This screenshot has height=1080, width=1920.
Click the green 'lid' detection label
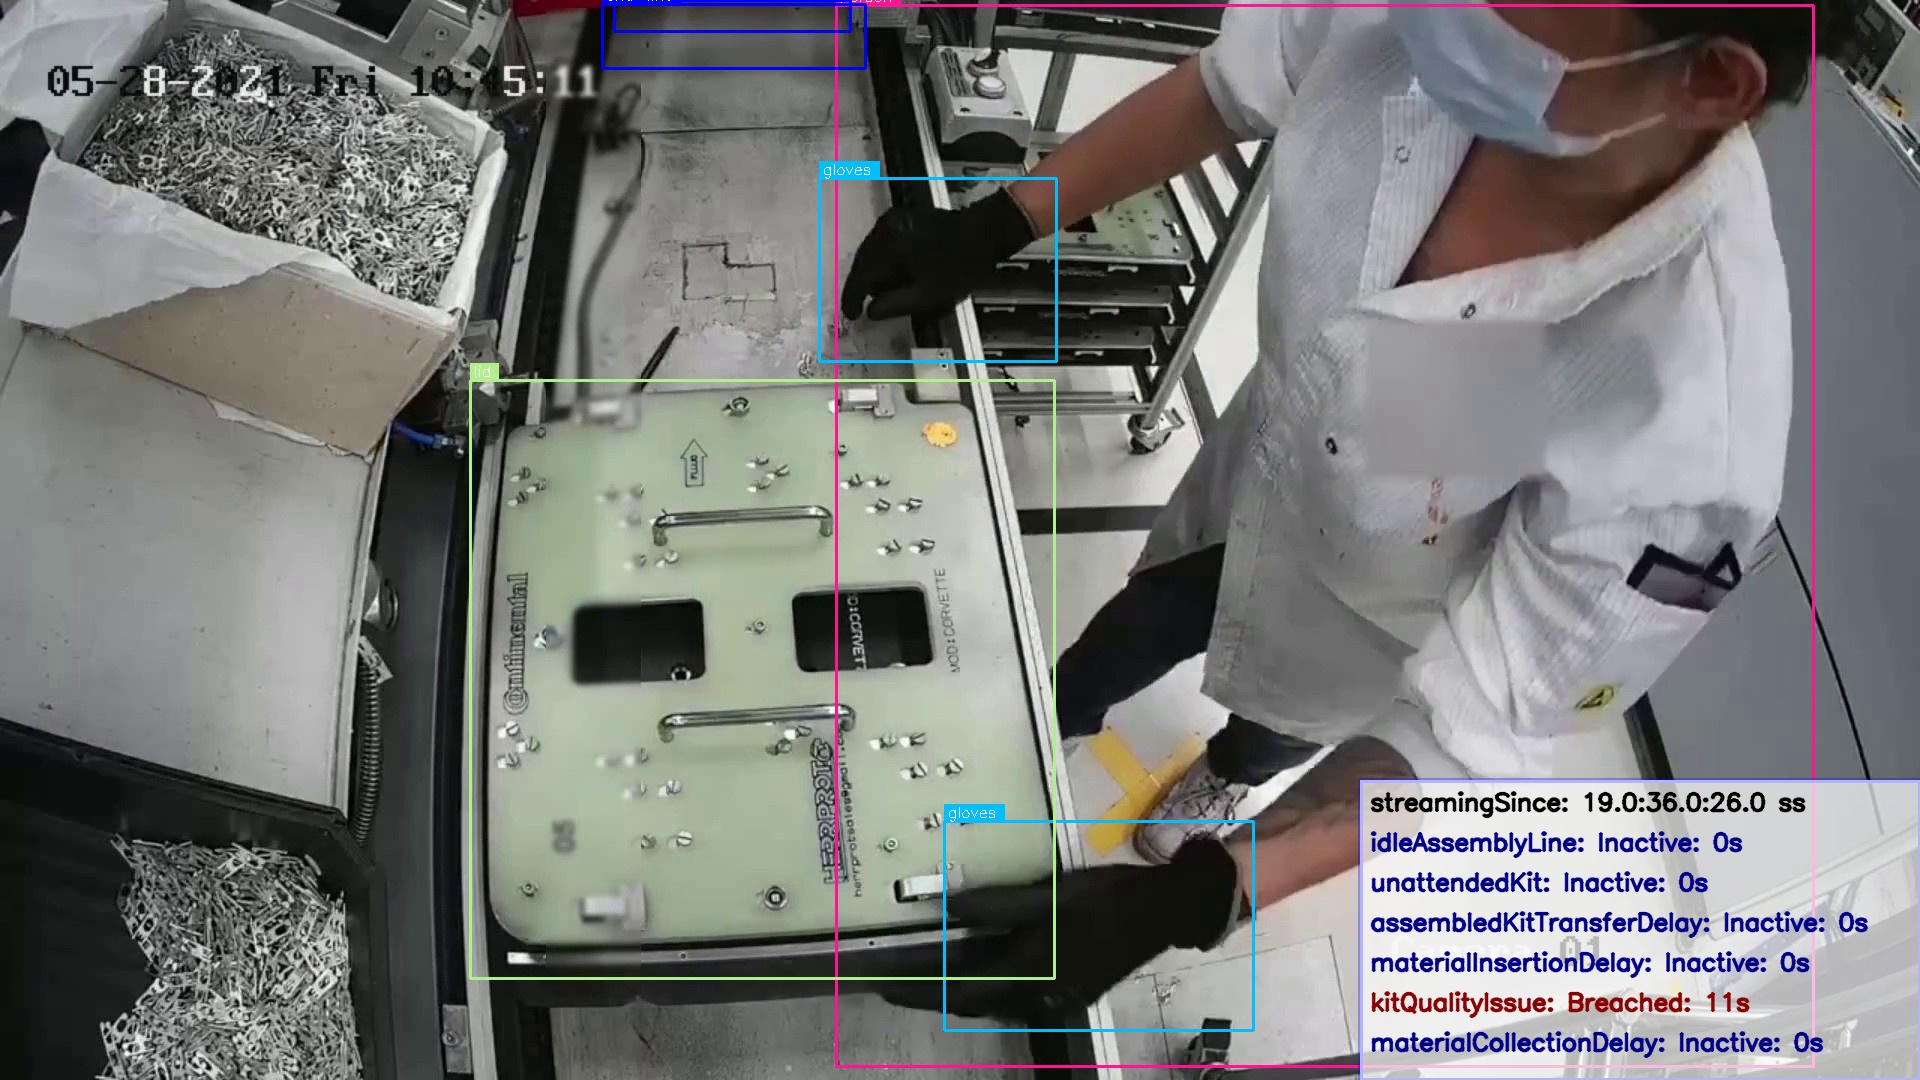pos(483,372)
